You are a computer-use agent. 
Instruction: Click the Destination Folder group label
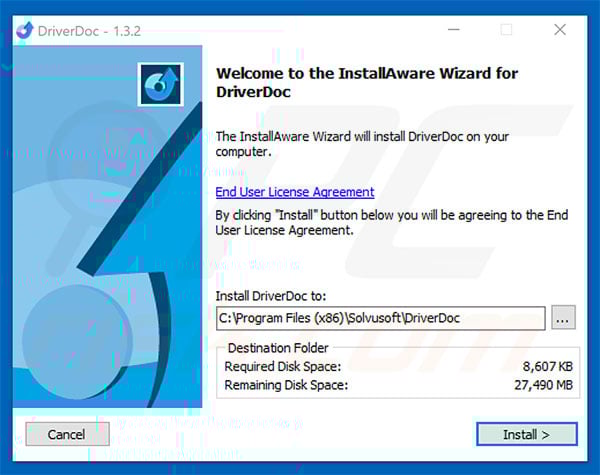(x=278, y=348)
